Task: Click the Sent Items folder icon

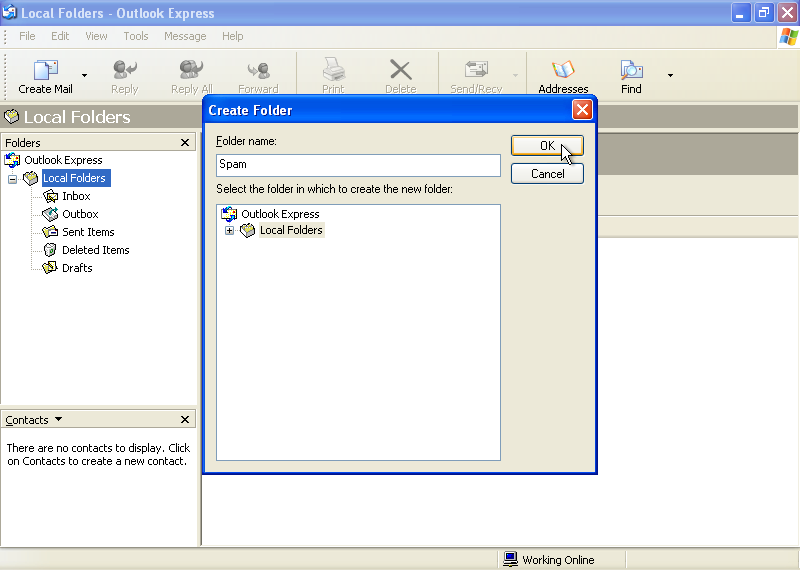Action: (x=50, y=232)
